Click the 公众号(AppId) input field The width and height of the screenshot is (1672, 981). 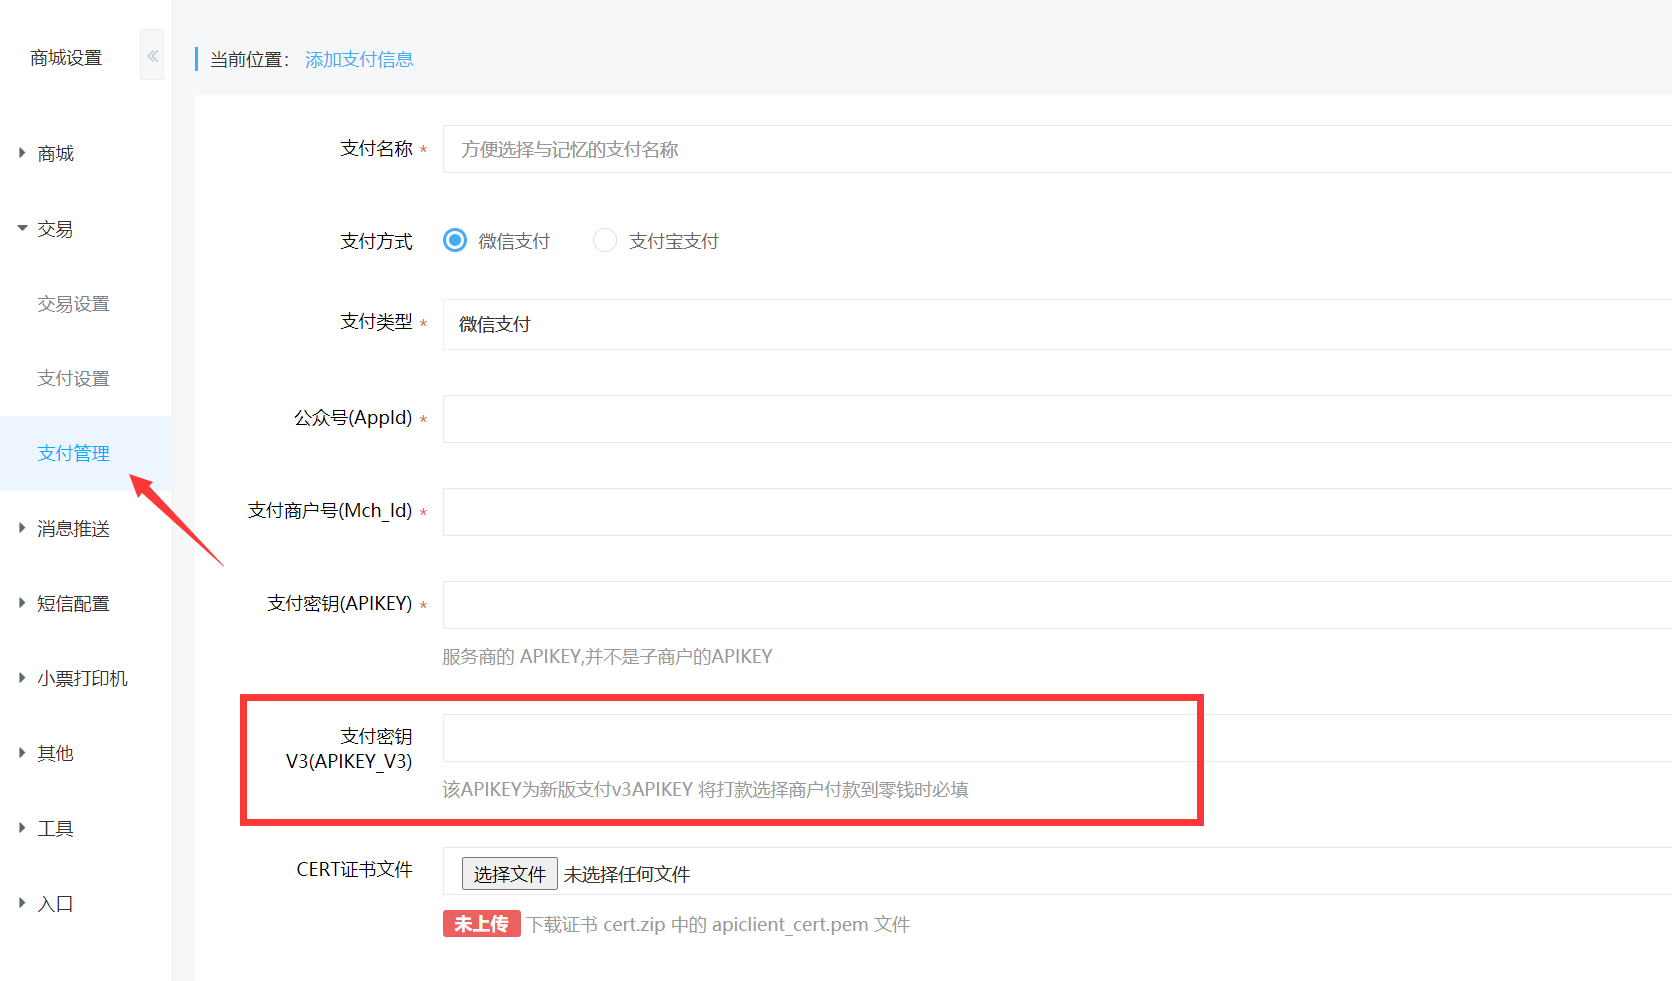[x=1057, y=419]
